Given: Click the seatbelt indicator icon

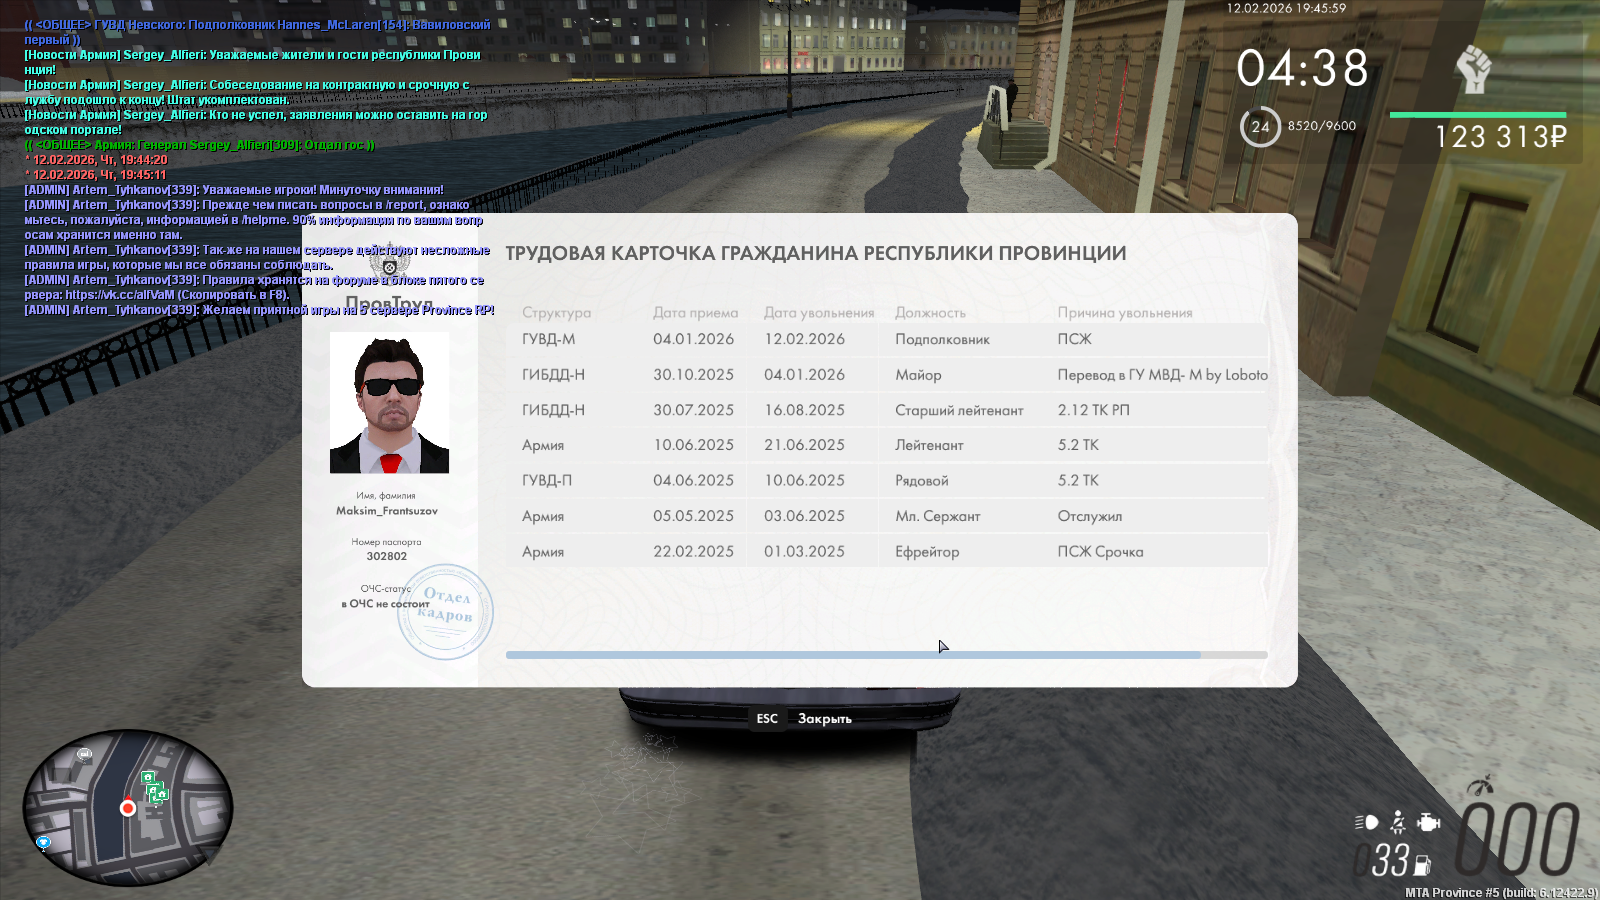Looking at the screenshot, I should click(1398, 822).
